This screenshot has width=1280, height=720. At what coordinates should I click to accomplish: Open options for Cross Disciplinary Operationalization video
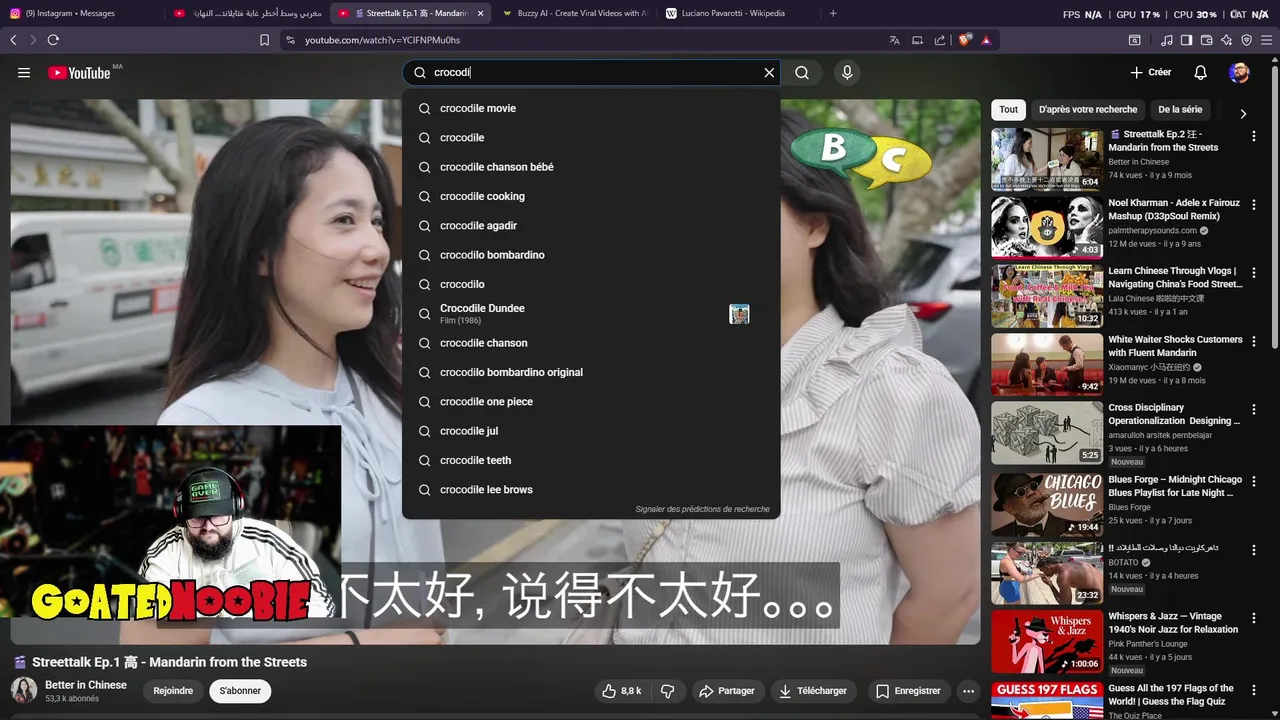coord(1254,410)
